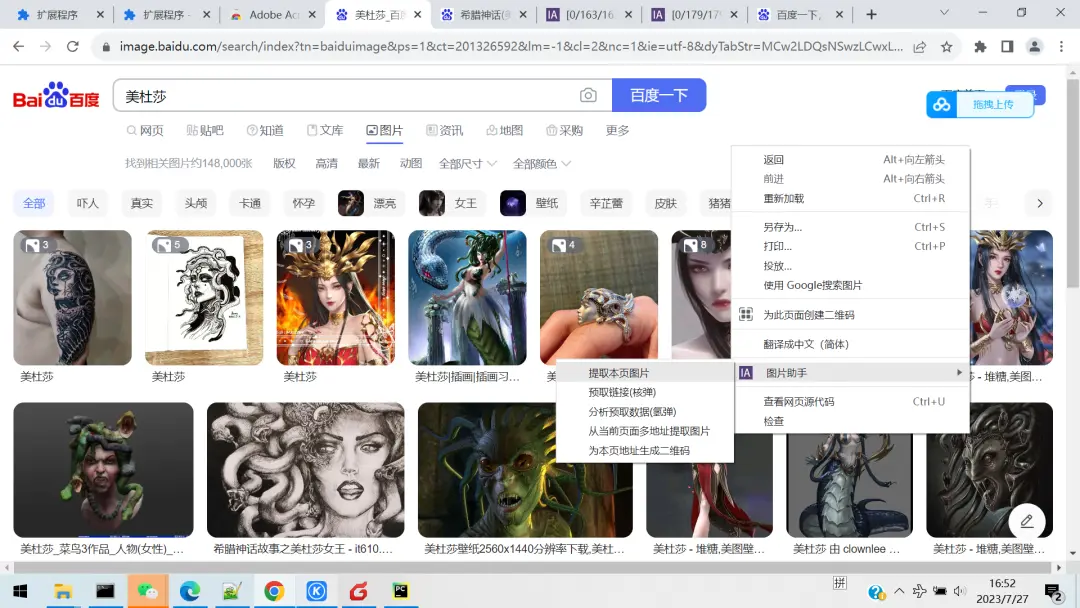The image size is (1080, 608).
Task: Click the camera icon for image search
Action: tap(589, 94)
